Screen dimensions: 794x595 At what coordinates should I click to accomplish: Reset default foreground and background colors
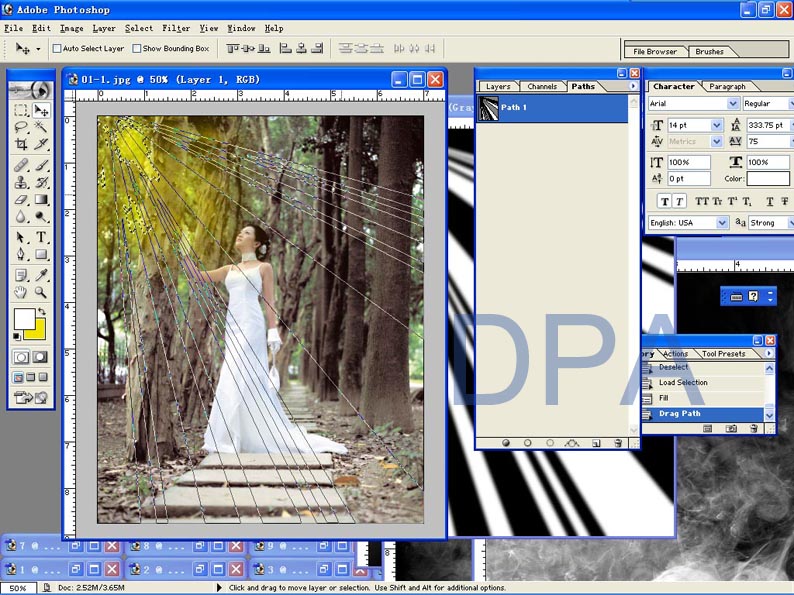[17, 336]
